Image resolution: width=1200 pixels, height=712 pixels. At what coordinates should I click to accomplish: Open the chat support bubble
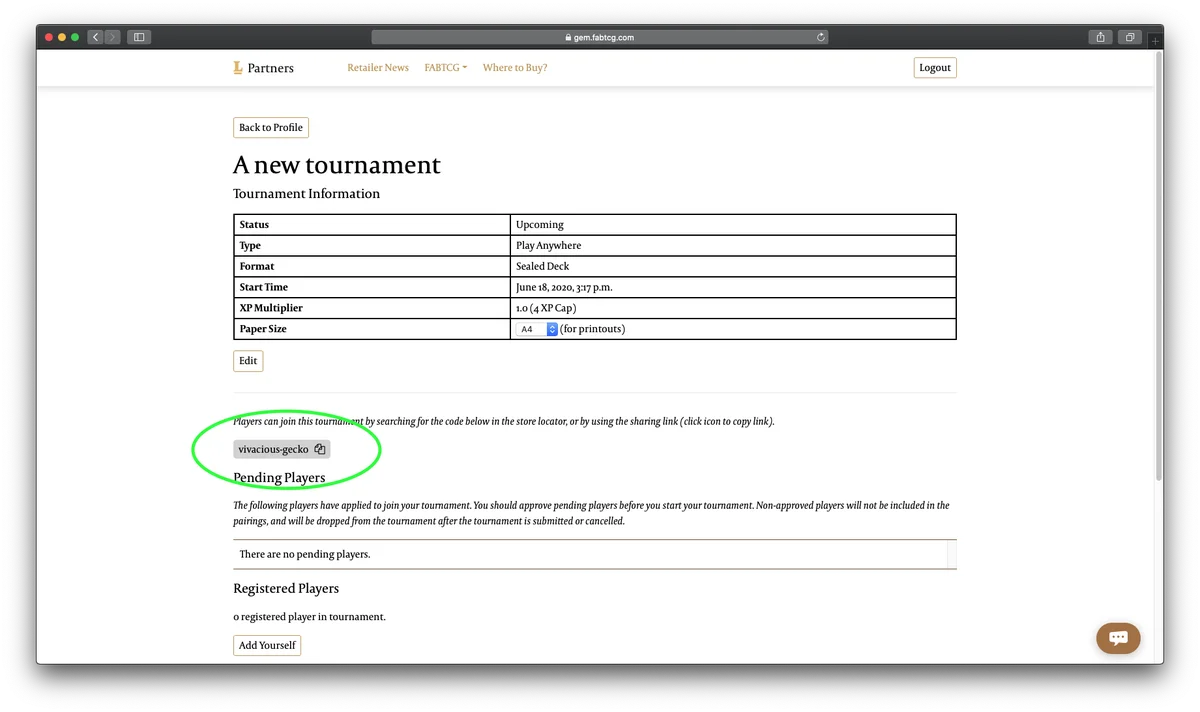1118,638
